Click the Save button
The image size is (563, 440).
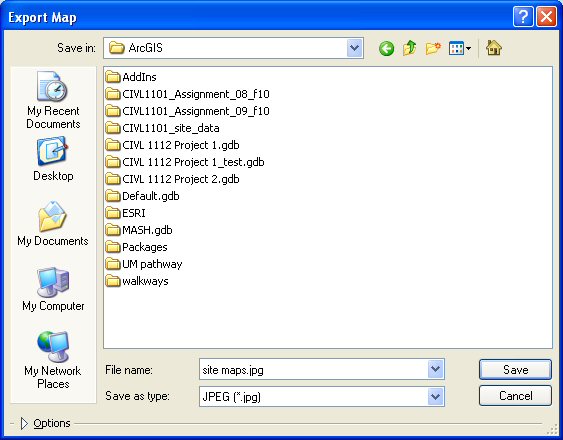coord(515,370)
